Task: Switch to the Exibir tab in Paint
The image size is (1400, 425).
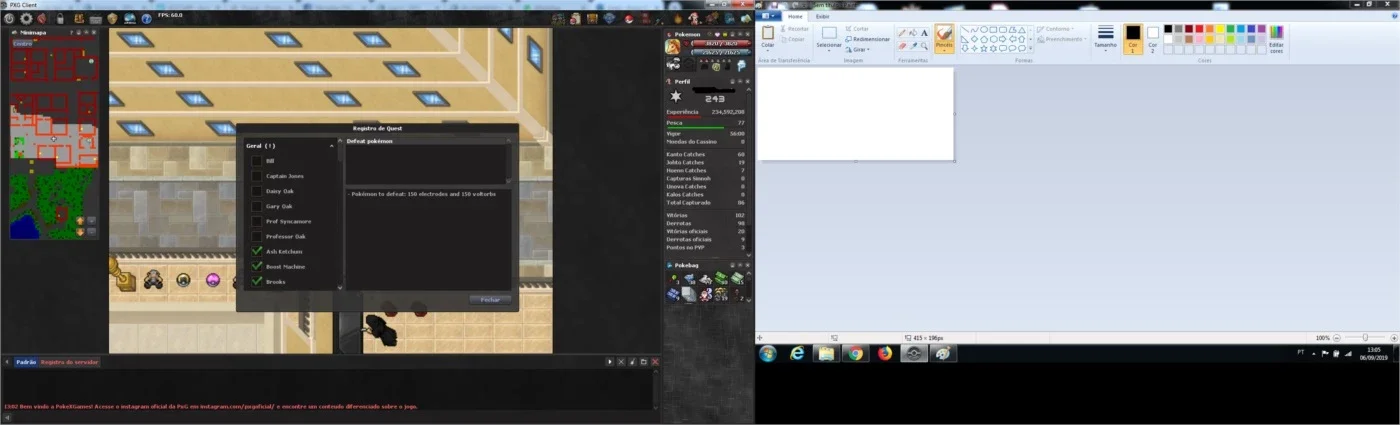Action: [x=823, y=16]
